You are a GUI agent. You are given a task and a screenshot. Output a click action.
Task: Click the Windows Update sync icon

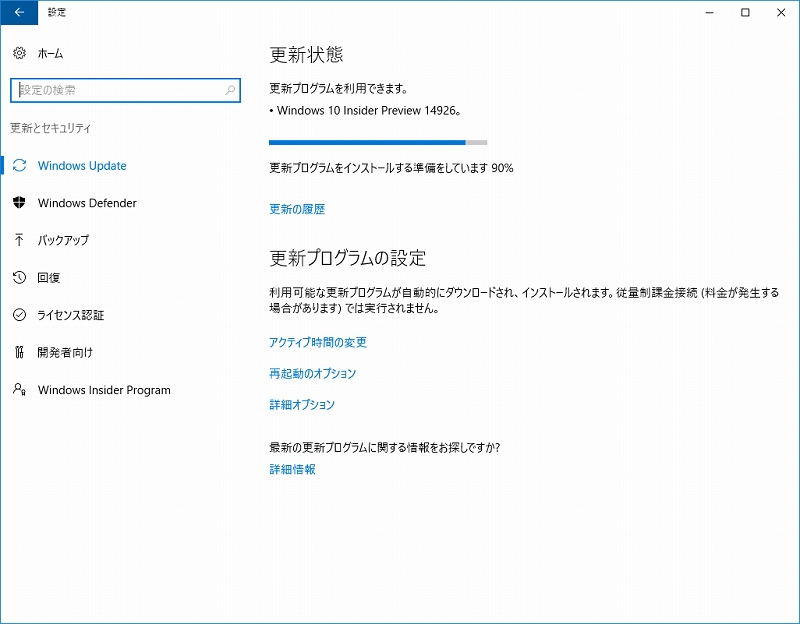[19, 165]
